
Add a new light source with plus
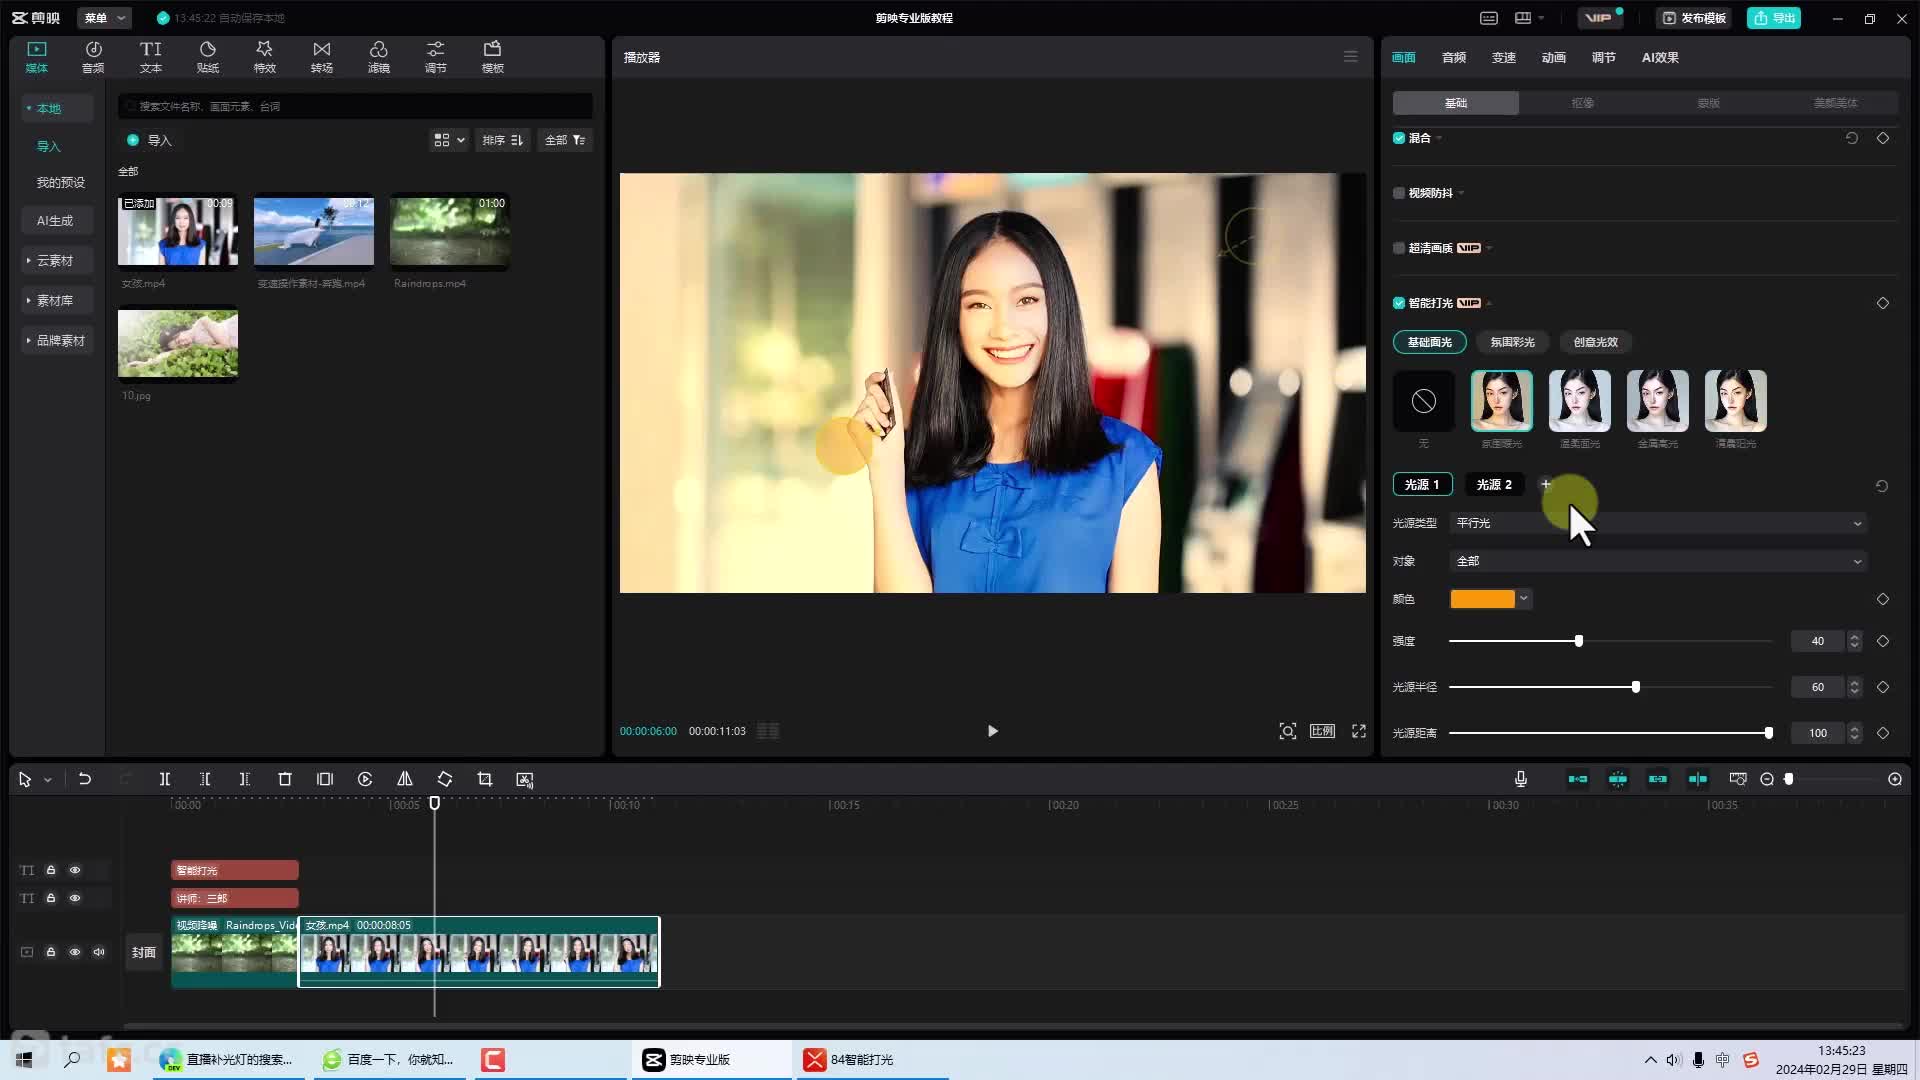1546,484
